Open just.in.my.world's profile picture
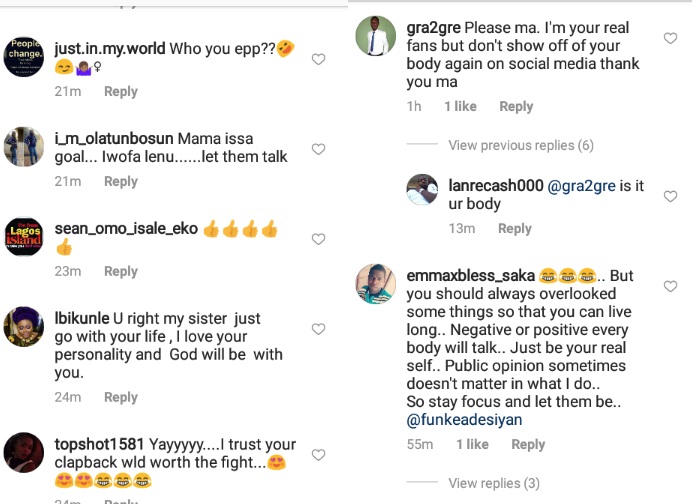Viewport: 700px width, 504px height. coord(23,57)
